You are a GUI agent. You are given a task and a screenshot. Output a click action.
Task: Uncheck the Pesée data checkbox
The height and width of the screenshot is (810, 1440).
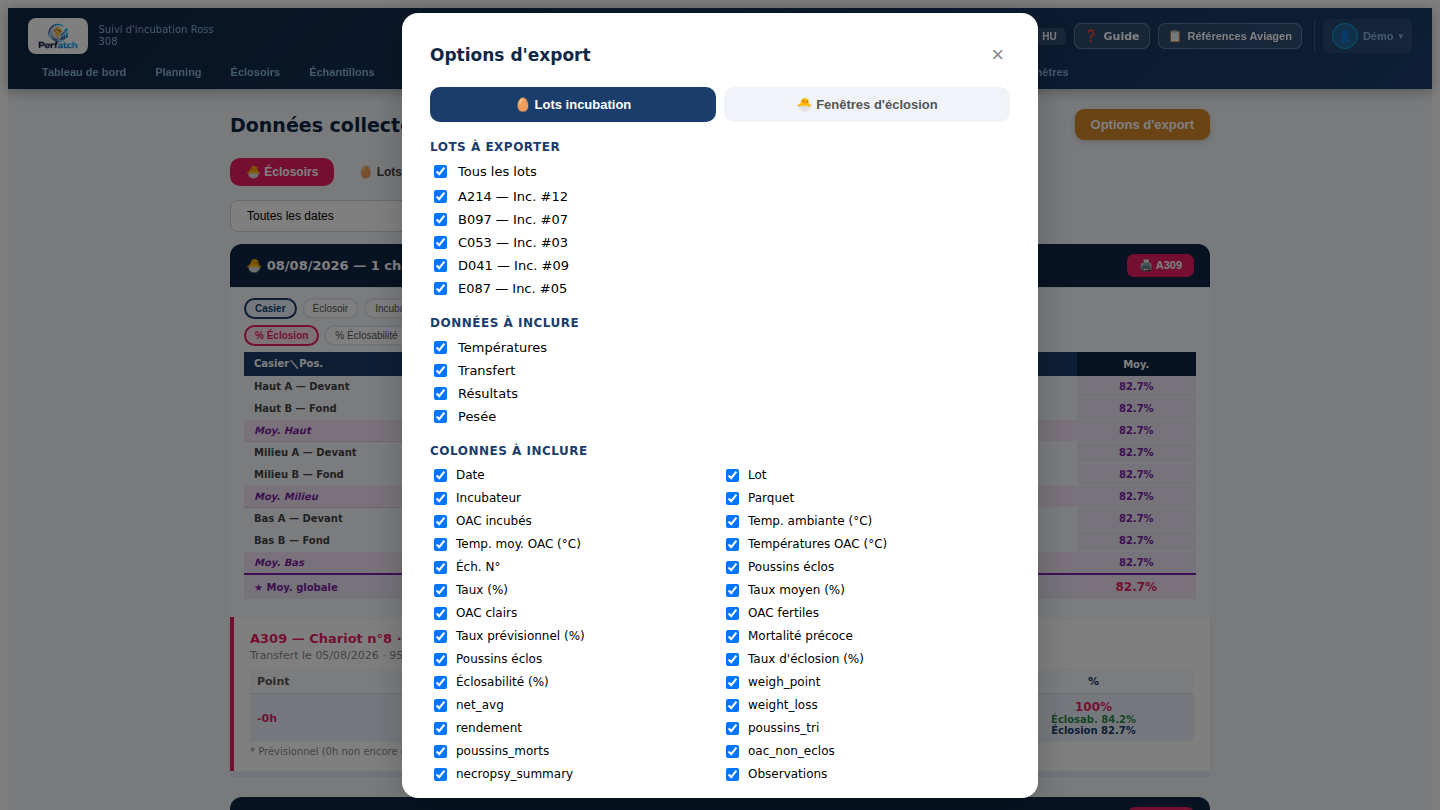click(x=440, y=417)
